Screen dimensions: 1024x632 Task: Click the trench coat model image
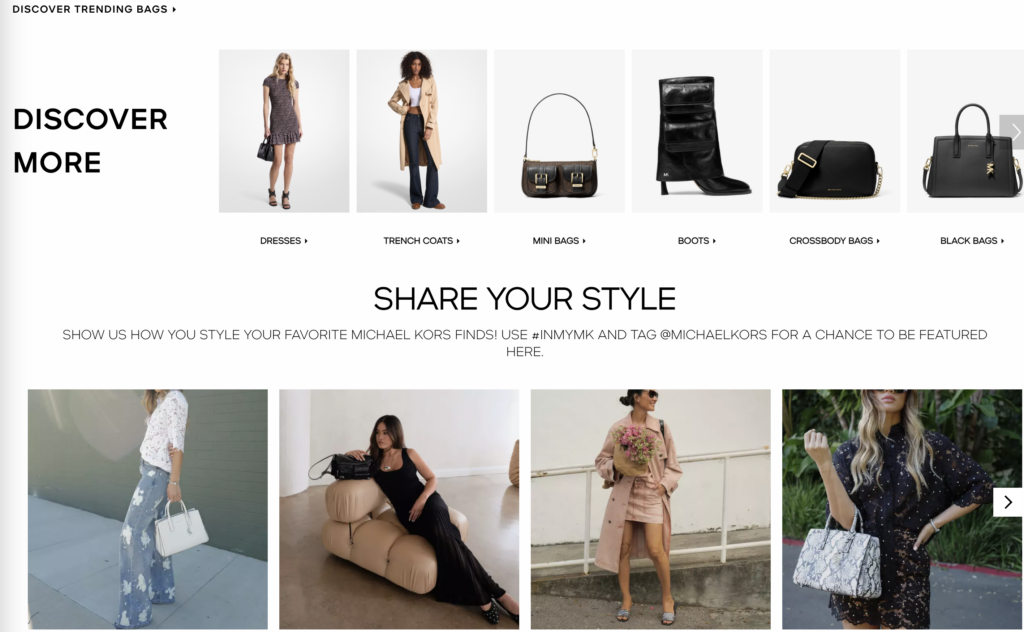[x=422, y=131]
